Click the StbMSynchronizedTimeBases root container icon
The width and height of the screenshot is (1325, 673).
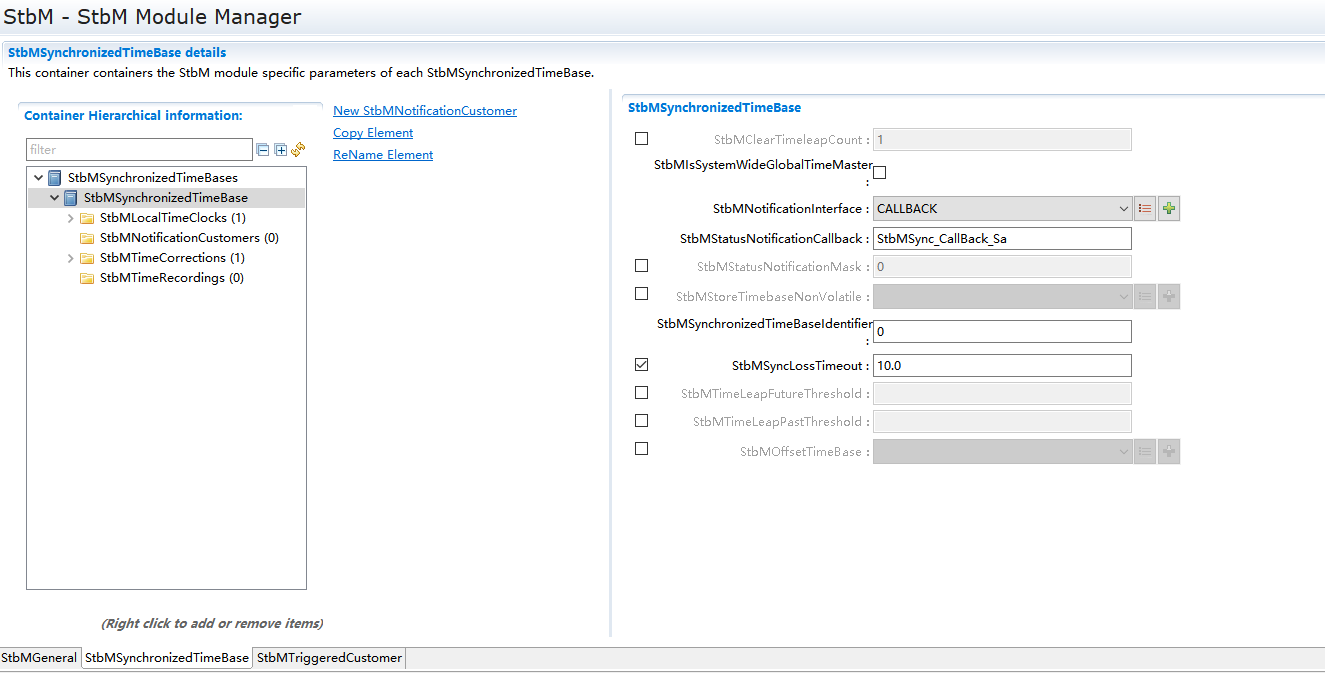[55, 178]
